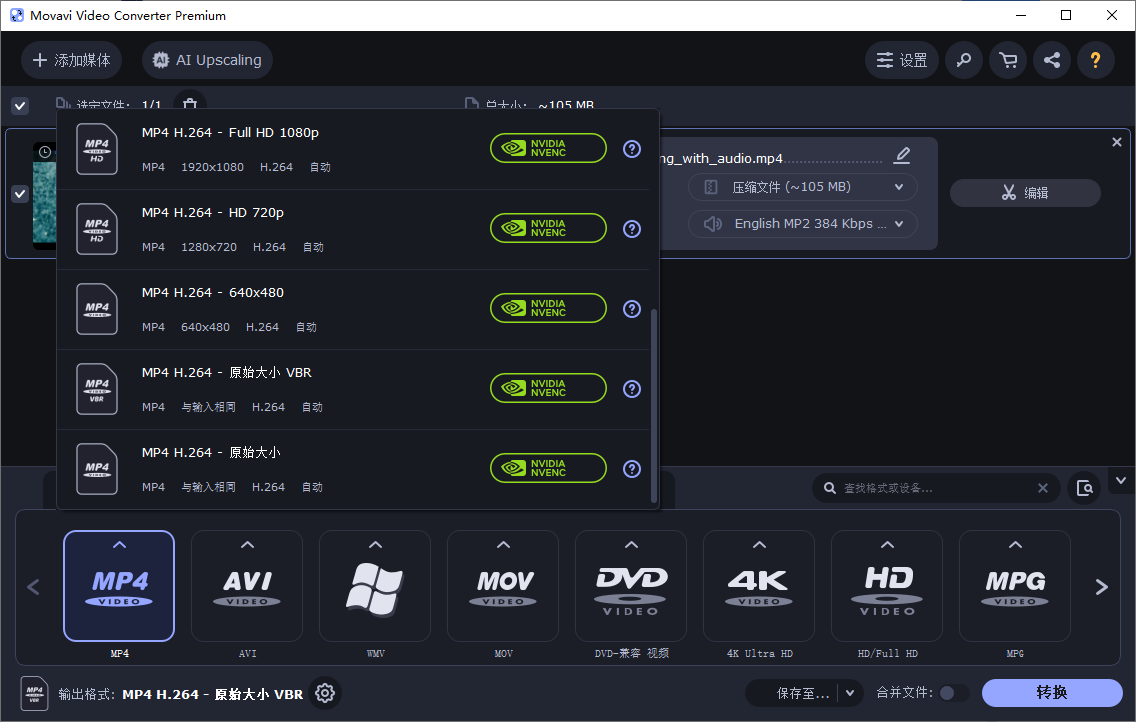Screen dimensions: 1136x722
Task: Select the MOV video format tile
Action: point(503,586)
